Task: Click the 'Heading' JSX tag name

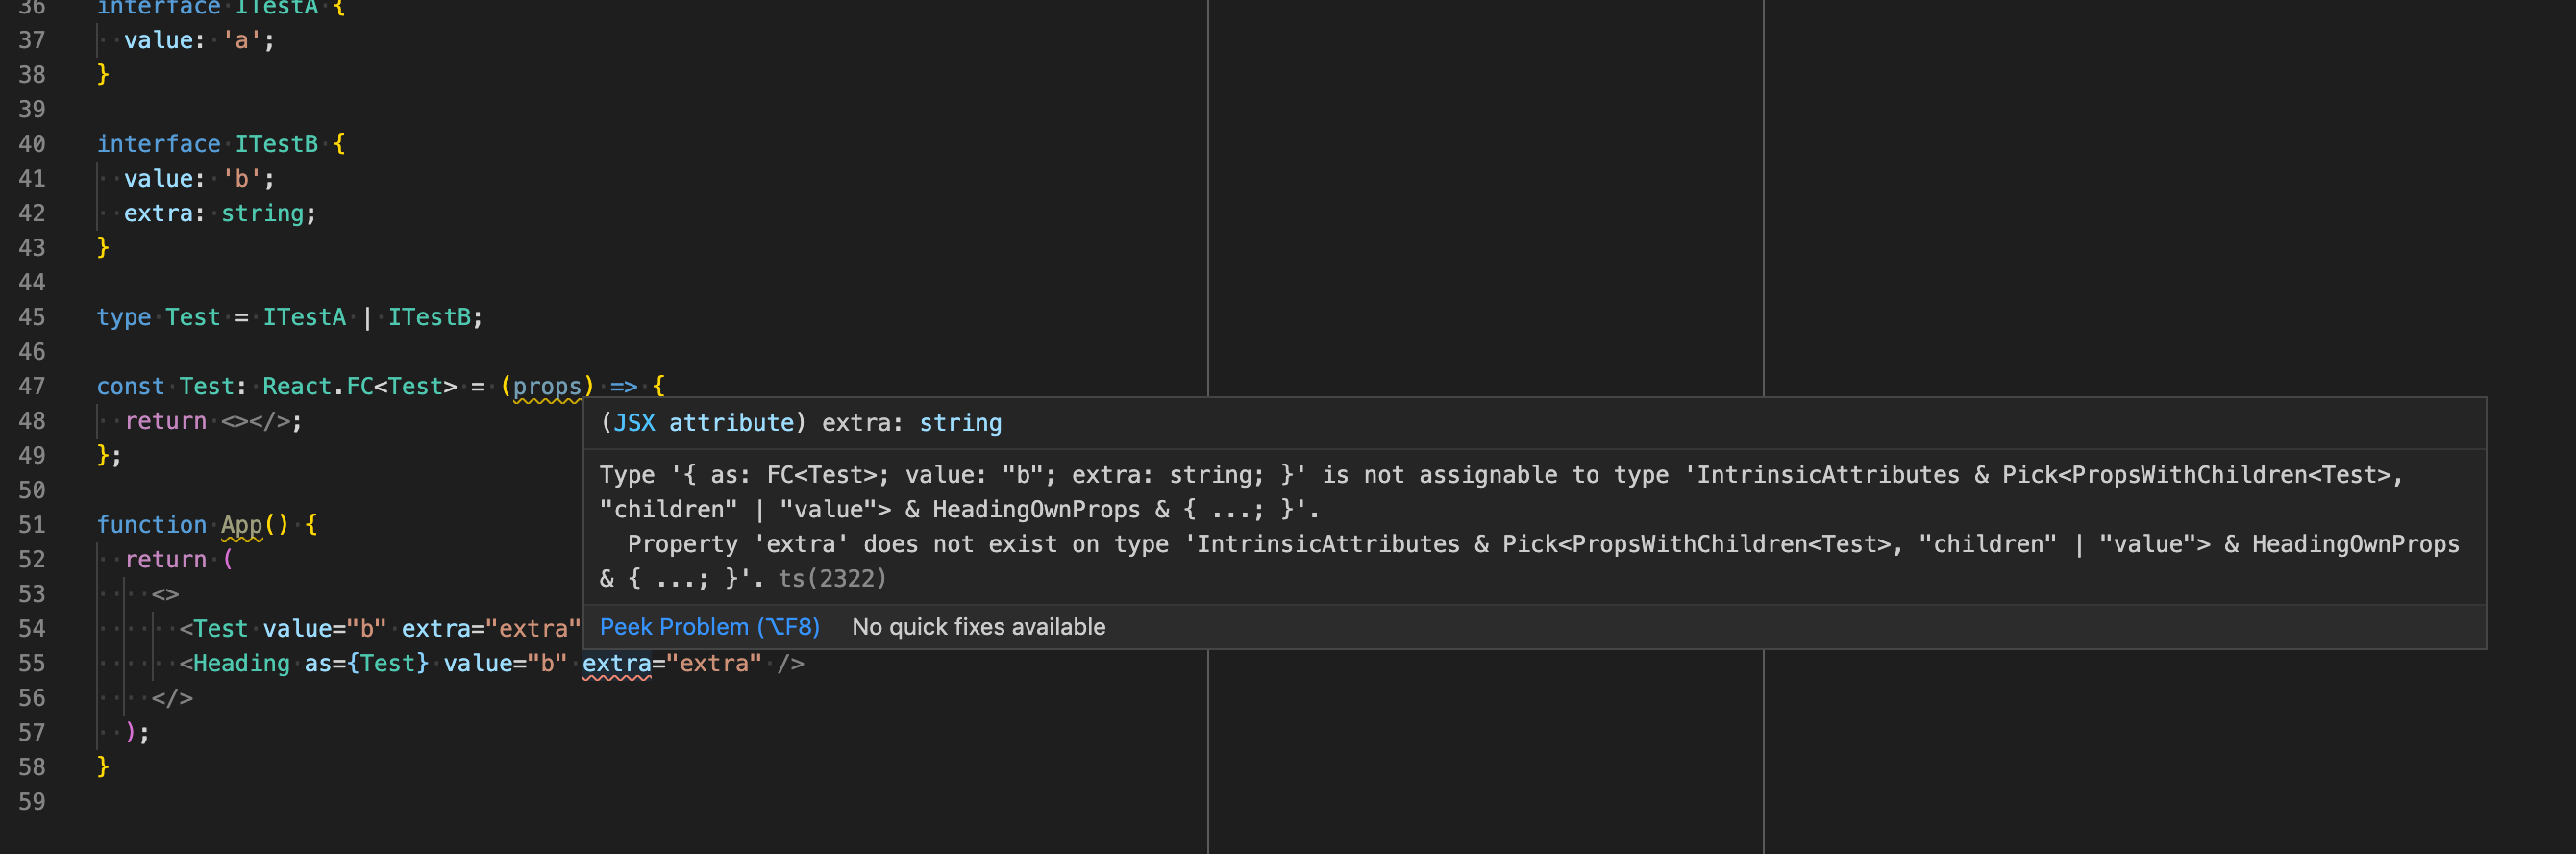Action: pos(241,663)
